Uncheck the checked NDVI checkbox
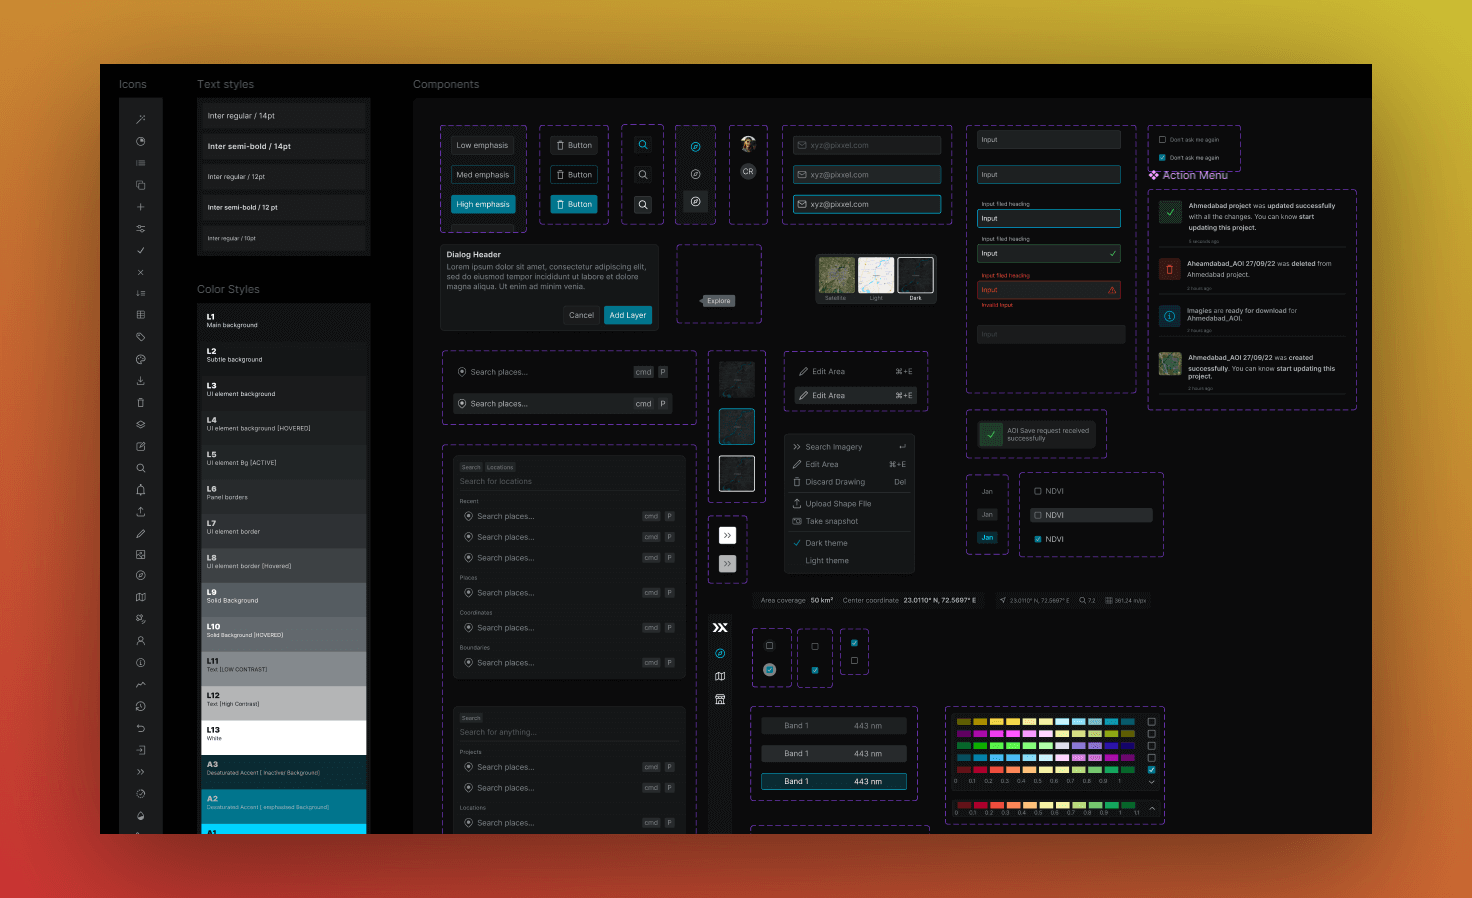1472x898 pixels. coord(1038,539)
